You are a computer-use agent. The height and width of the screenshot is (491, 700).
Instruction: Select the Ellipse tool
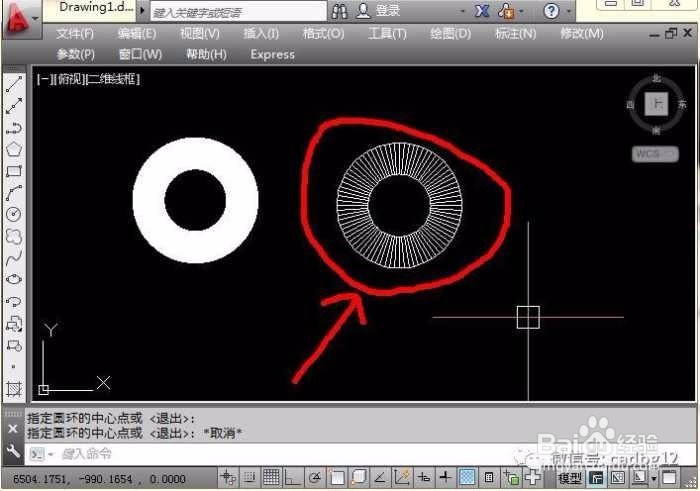[14, 279]
